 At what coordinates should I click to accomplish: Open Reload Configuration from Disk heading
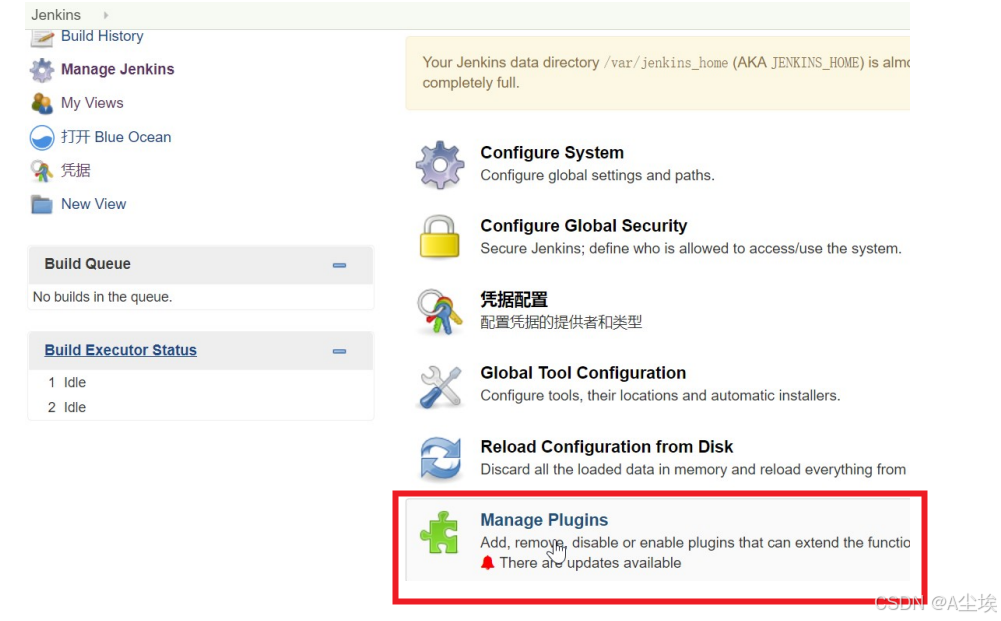pos(606,446)
